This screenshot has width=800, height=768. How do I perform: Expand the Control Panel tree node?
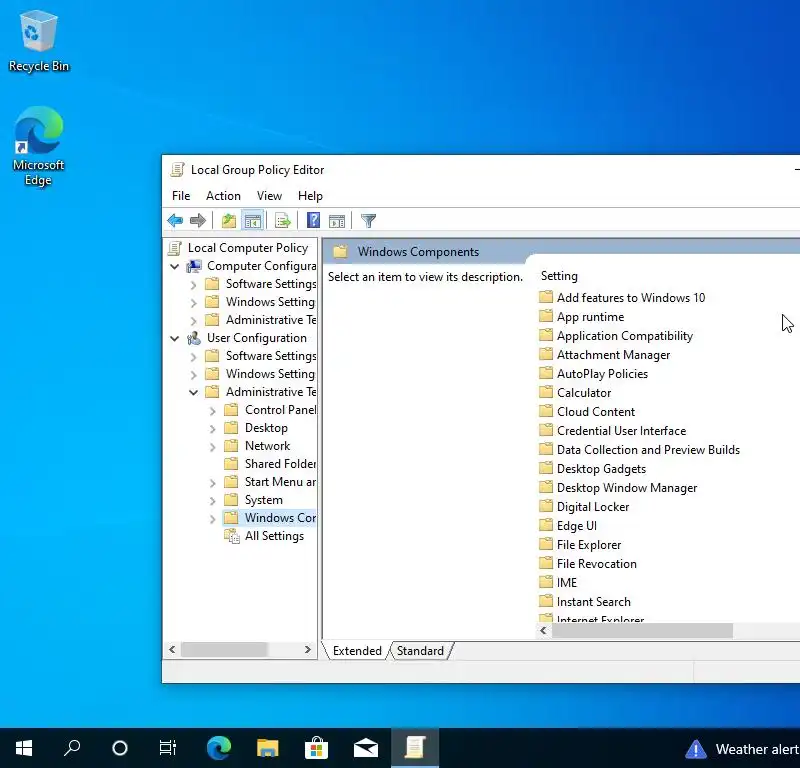[213, 410]
